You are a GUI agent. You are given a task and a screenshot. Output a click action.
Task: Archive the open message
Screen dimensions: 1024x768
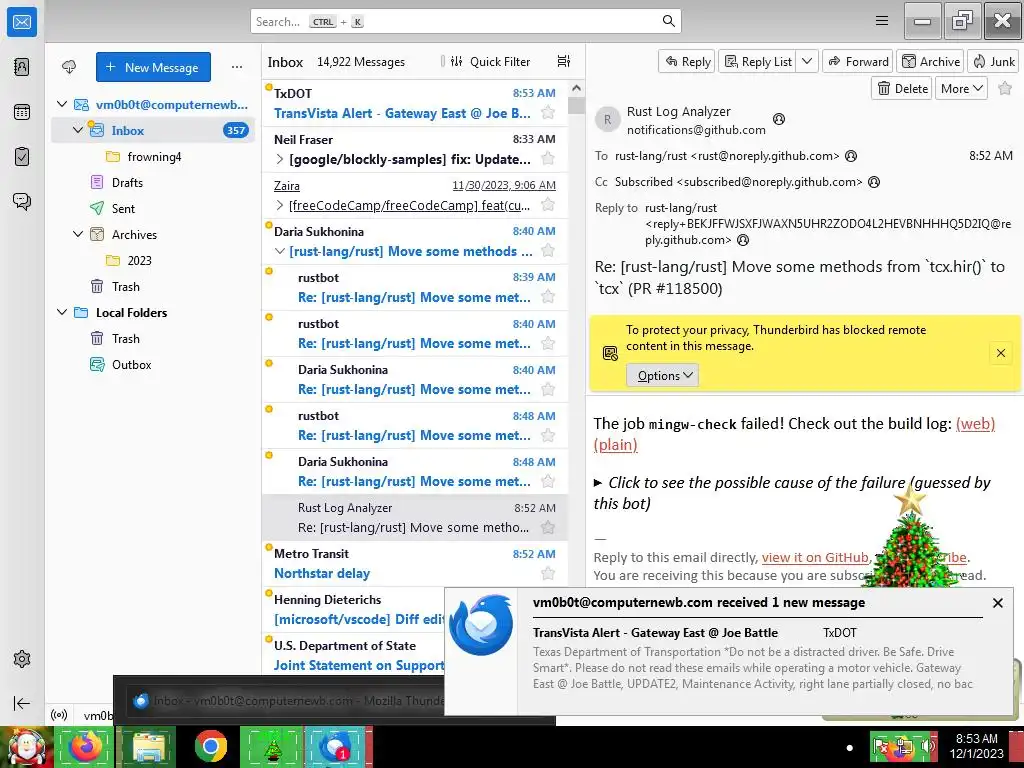coord(931,61)
